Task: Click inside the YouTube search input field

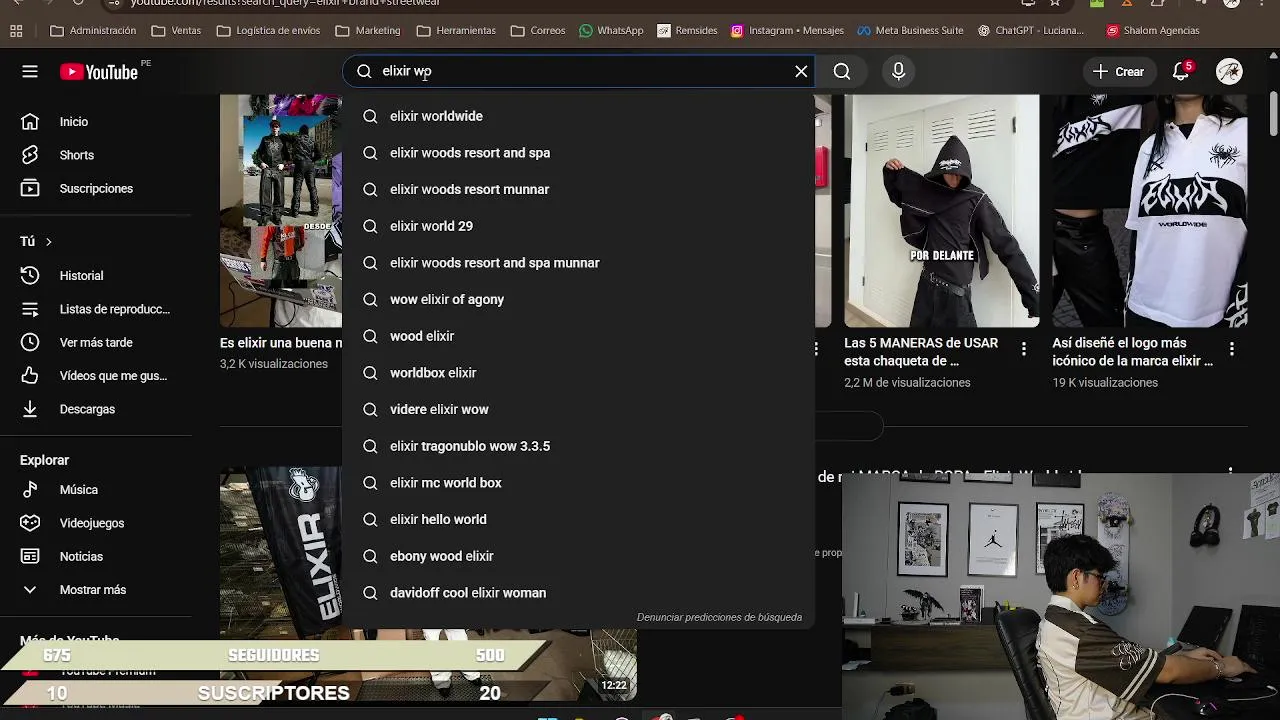Action: point(584,71)
